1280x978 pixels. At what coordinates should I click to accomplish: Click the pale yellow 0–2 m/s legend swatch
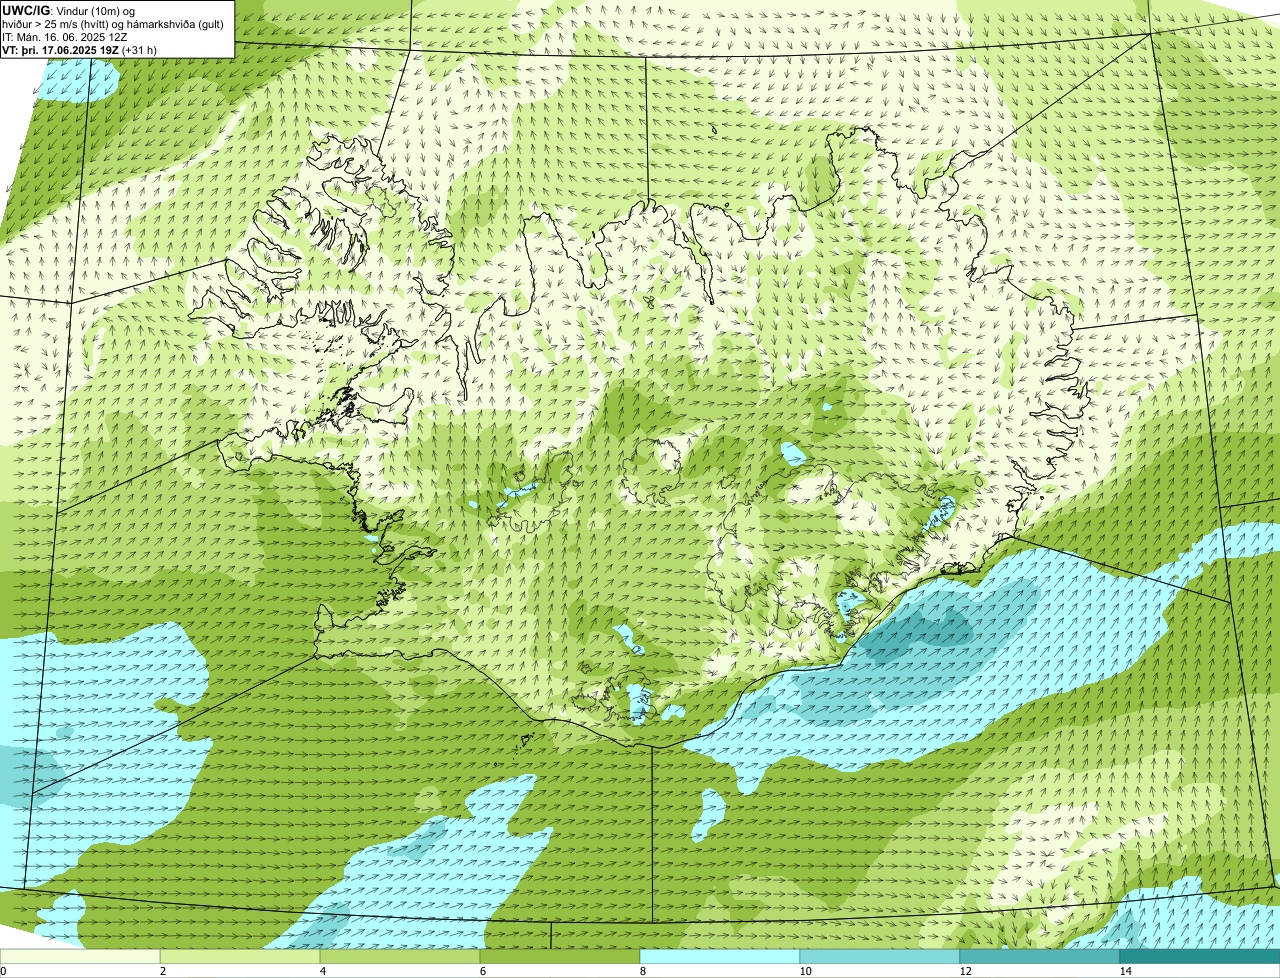click(x=80, y=956)
